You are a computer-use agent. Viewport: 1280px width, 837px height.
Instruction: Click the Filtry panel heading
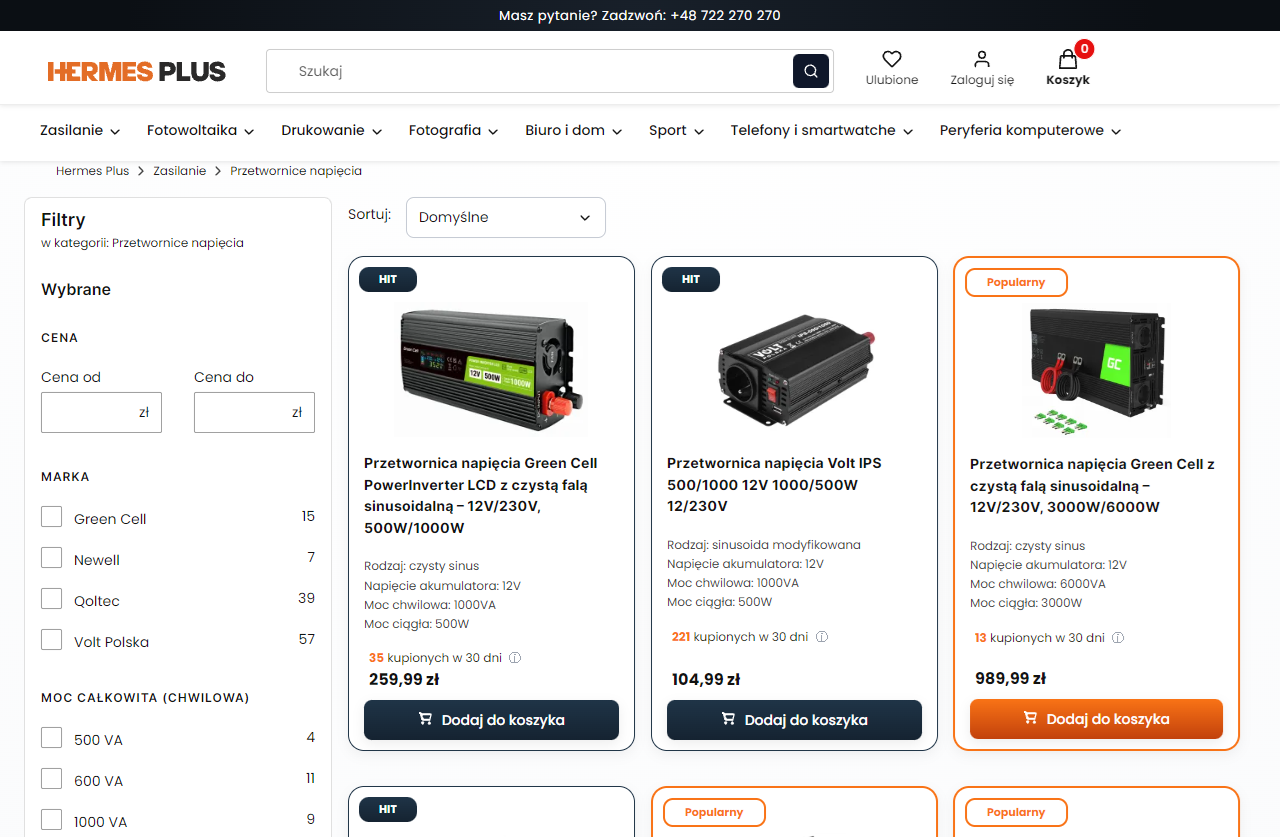[x=63, y=220]
